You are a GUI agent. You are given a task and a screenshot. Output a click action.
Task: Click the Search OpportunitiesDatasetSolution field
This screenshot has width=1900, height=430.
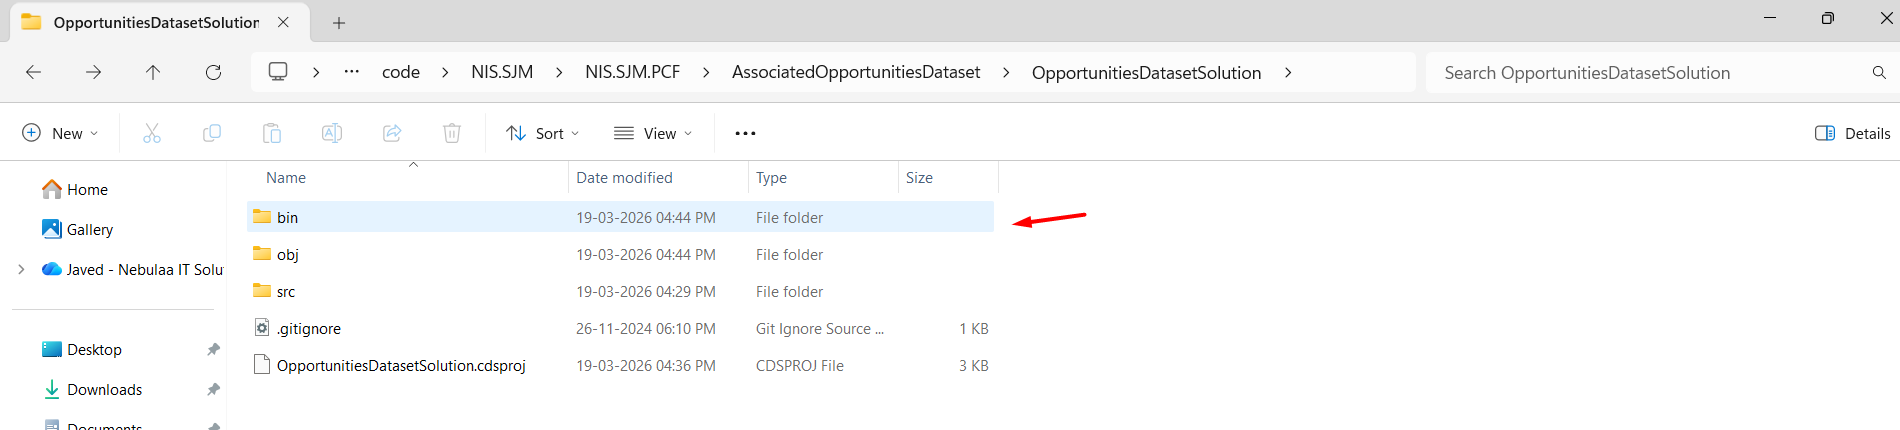click(1650, 73)
